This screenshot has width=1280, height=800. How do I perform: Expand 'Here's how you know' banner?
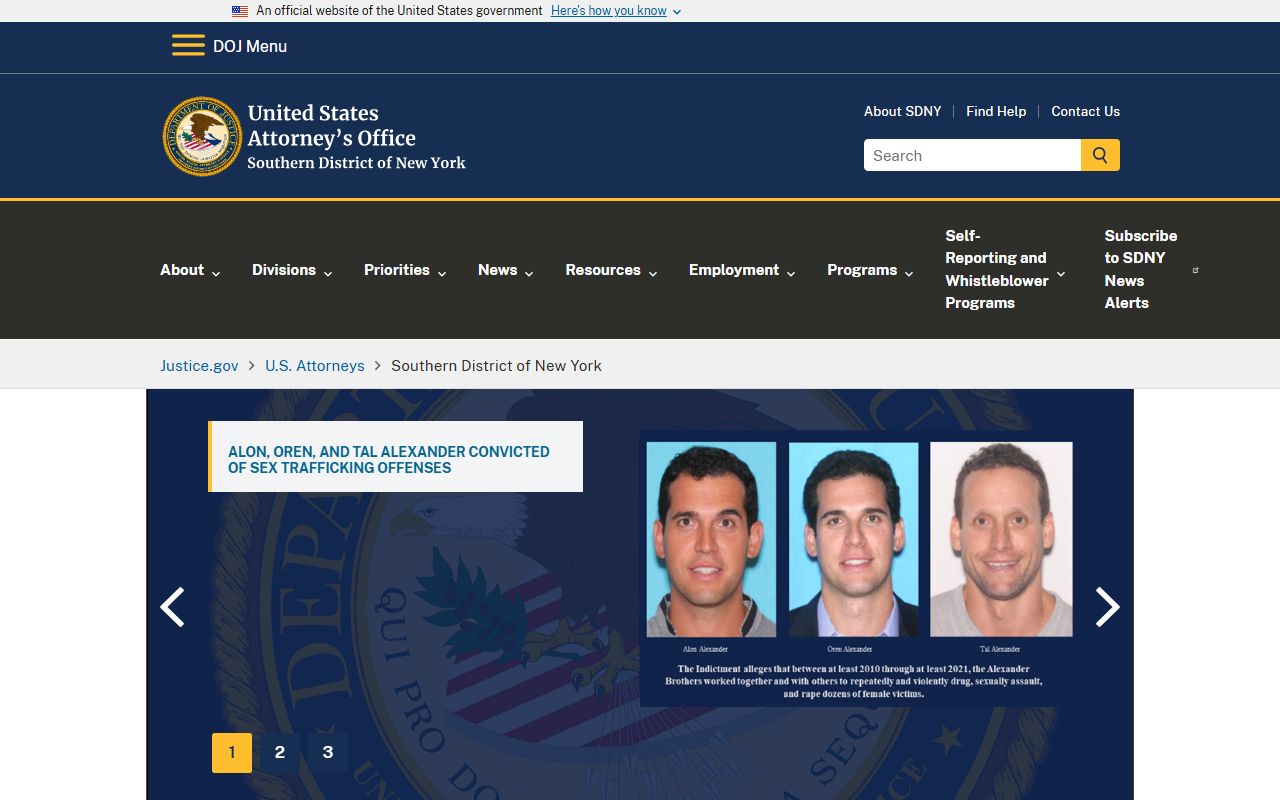coord(616,11)
